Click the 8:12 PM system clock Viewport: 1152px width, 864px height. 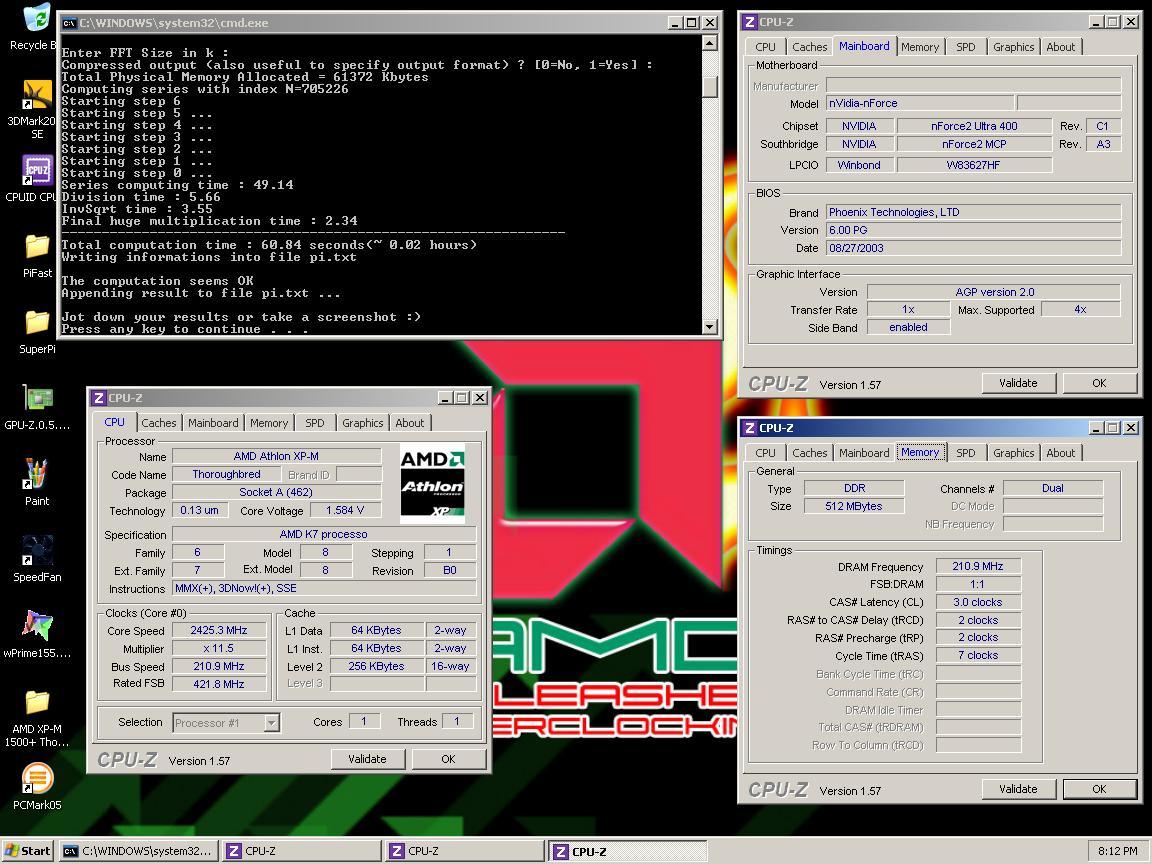[1117, 851]
